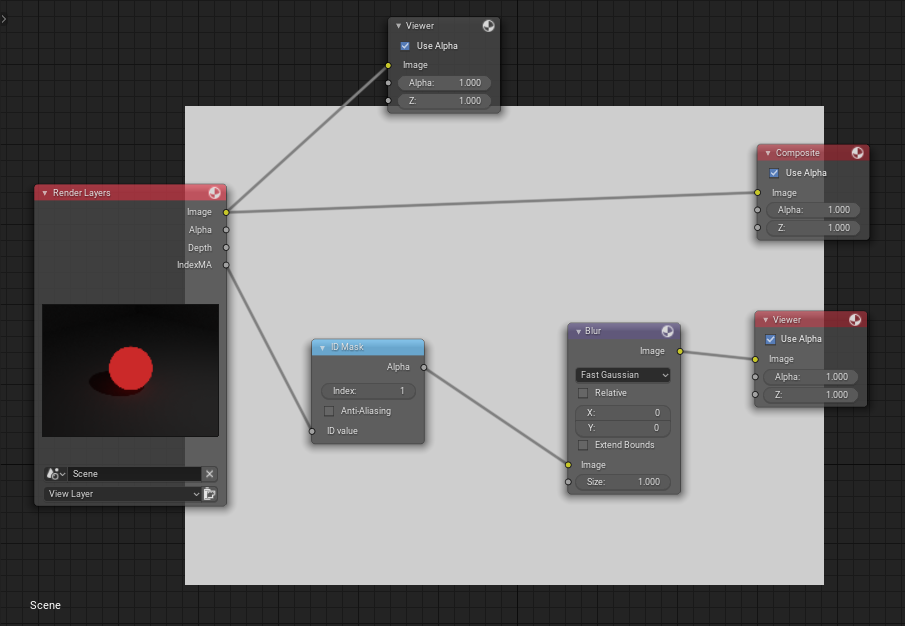Screen dimensions: 905x626
Task: Enable Relative checkbox in Blur node
Action: (583, 393)
